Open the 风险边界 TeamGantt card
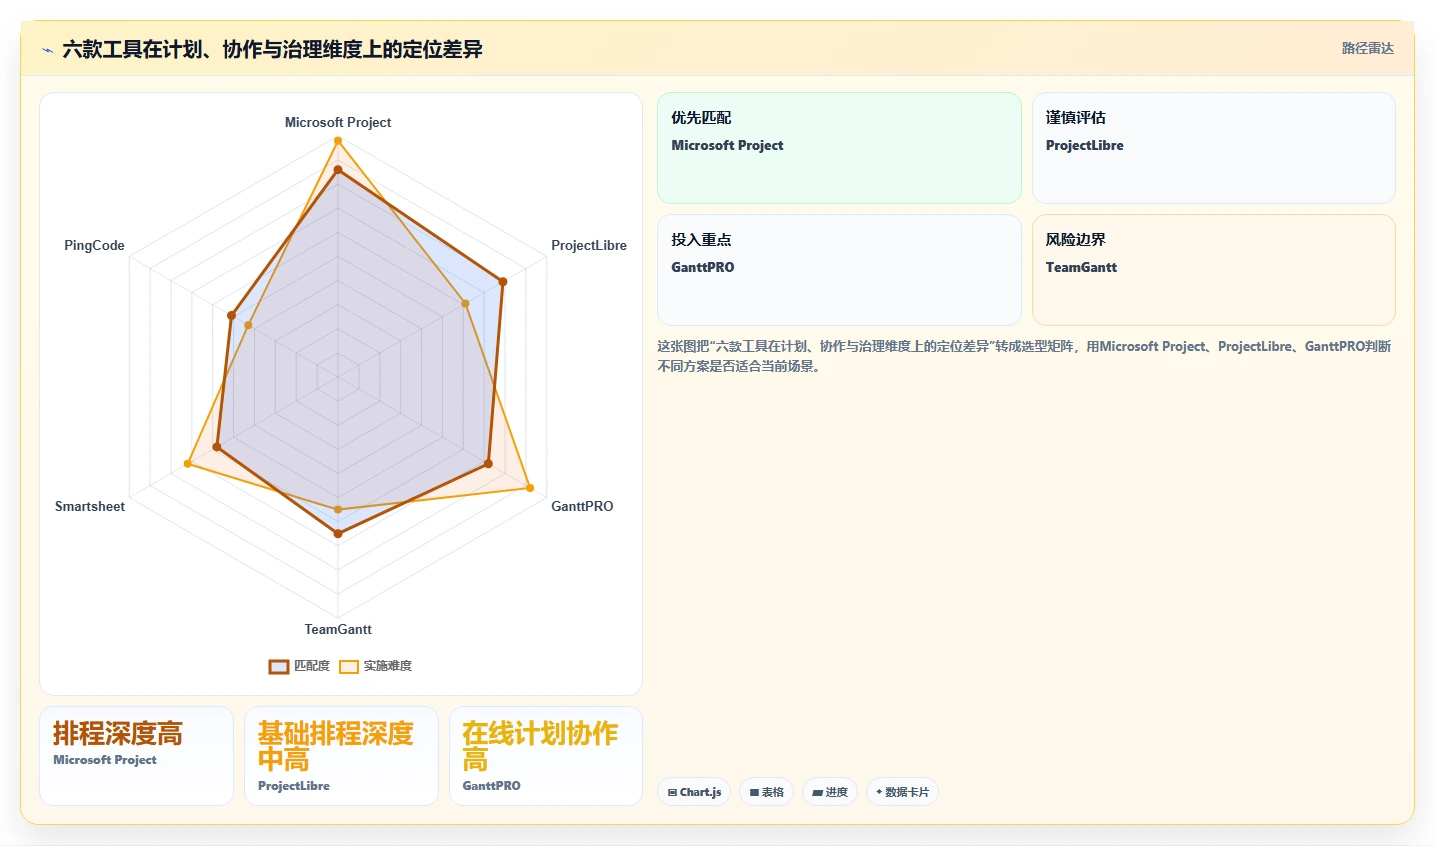 click(x=1213, y=270)
